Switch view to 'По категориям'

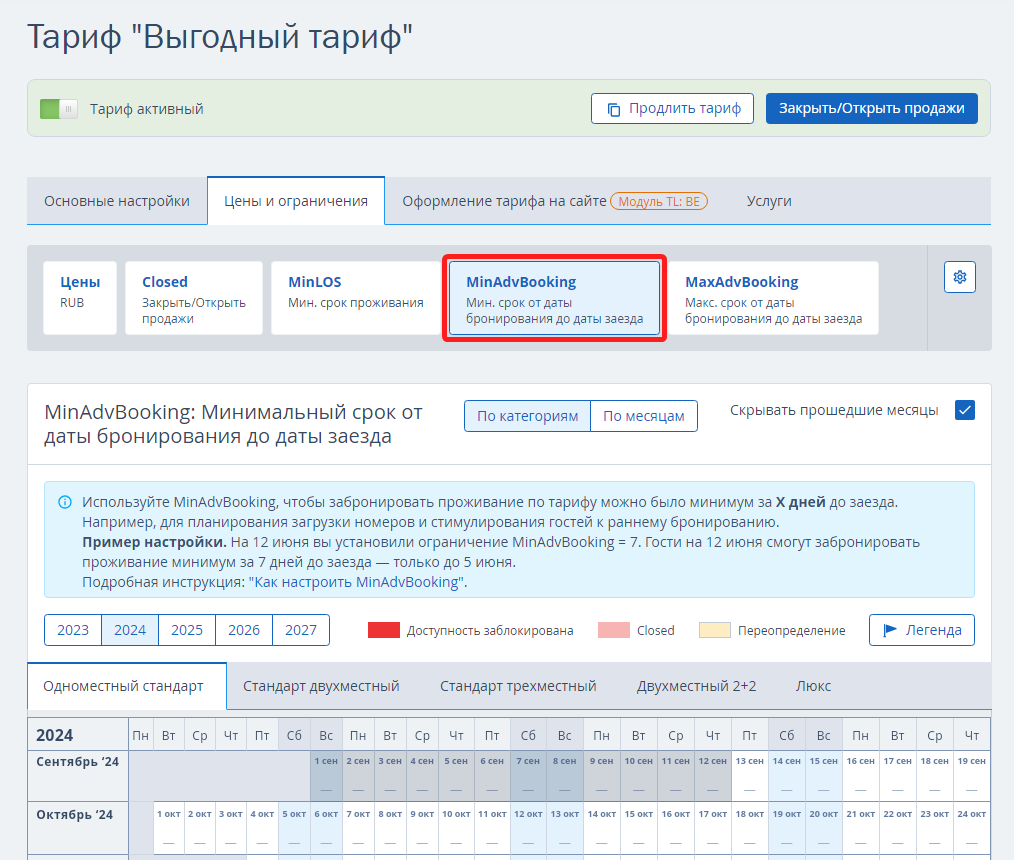point(528,416)
